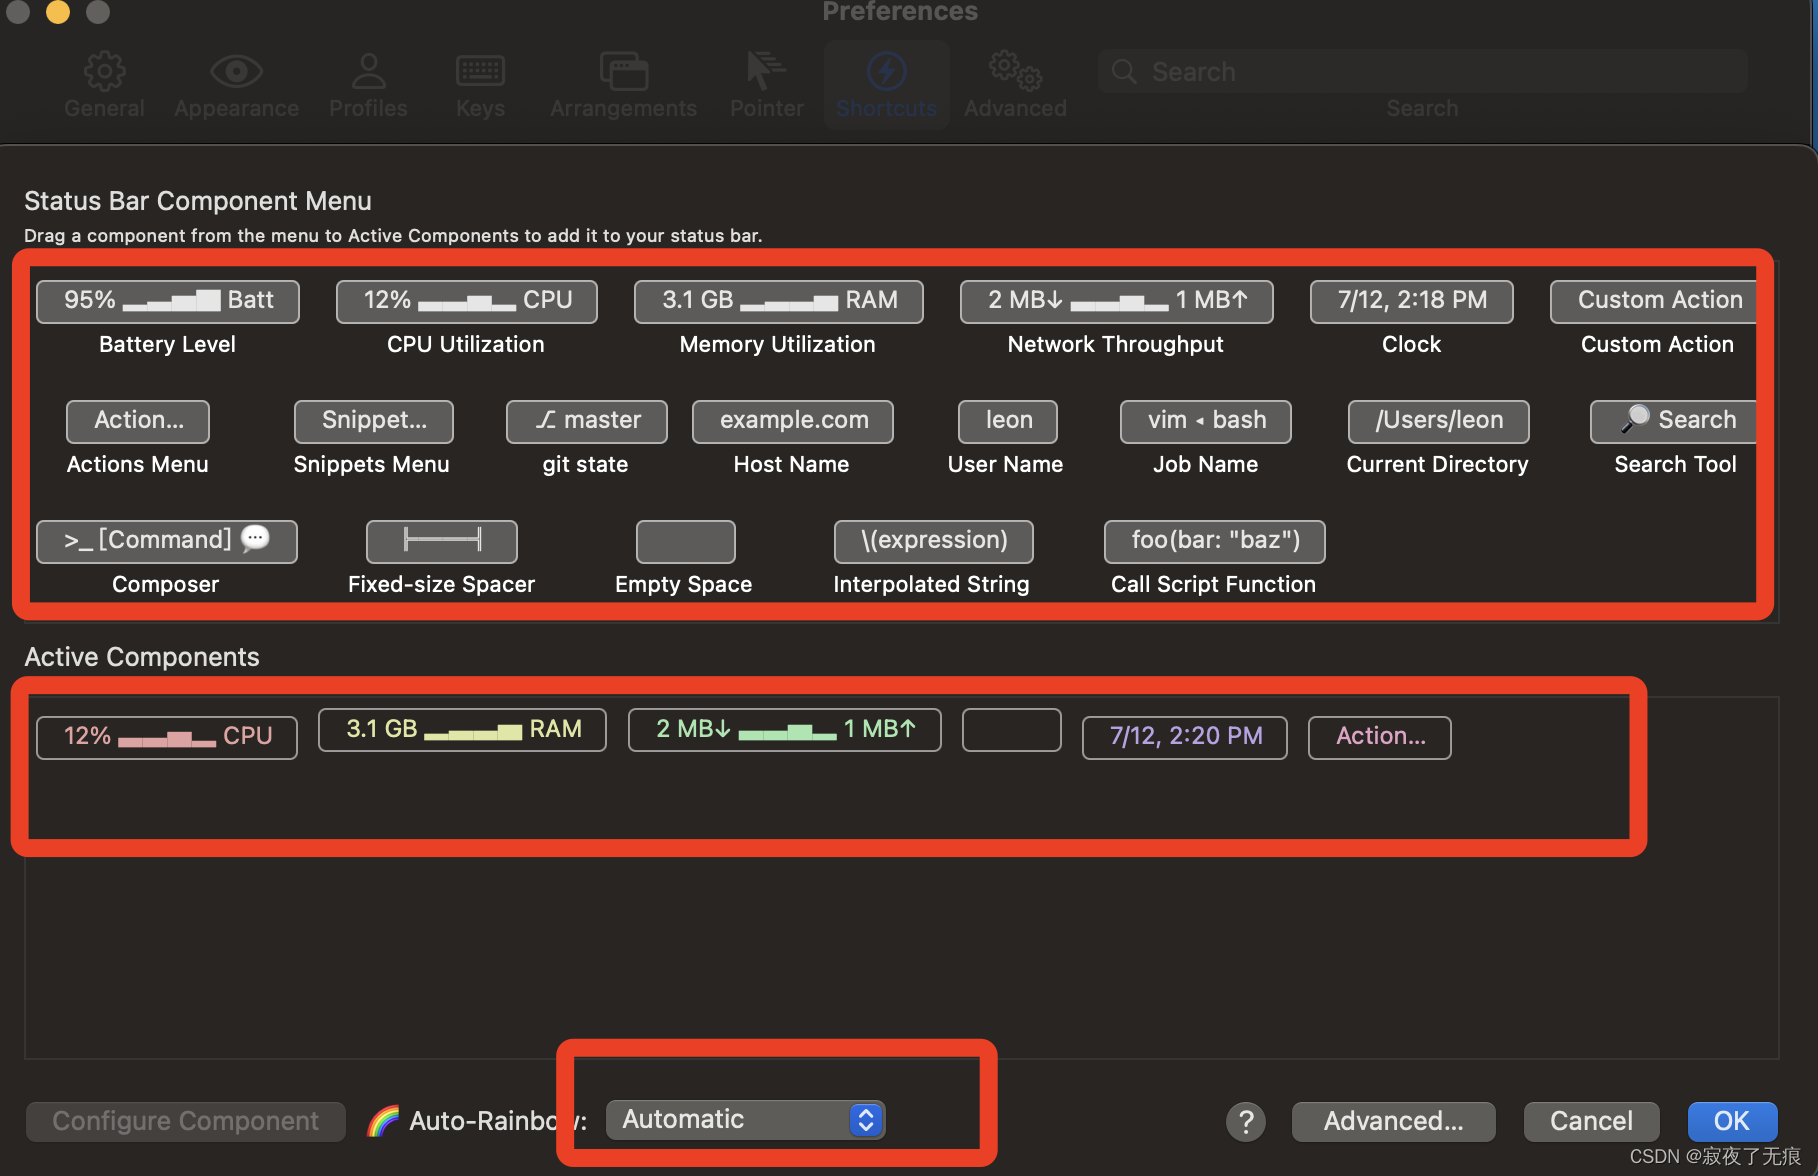
Task: Click the help question mark button
Action: pos(1245,1121)
